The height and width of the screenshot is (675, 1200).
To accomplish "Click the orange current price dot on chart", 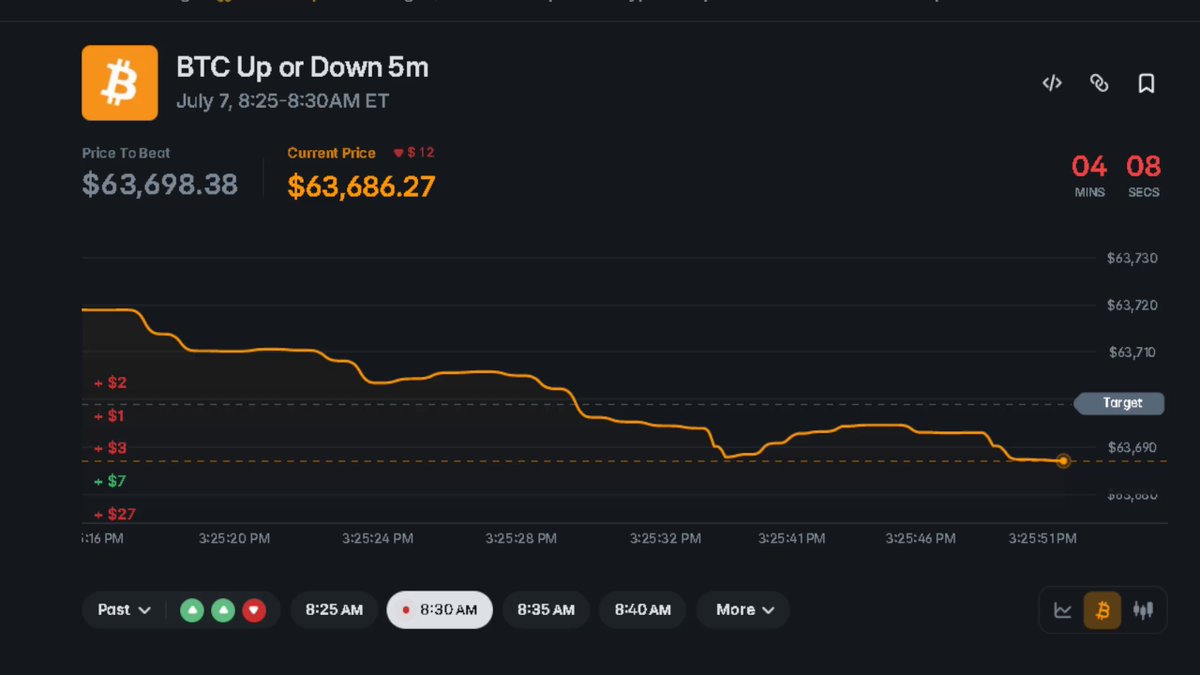I will (x=1063, y=461).
